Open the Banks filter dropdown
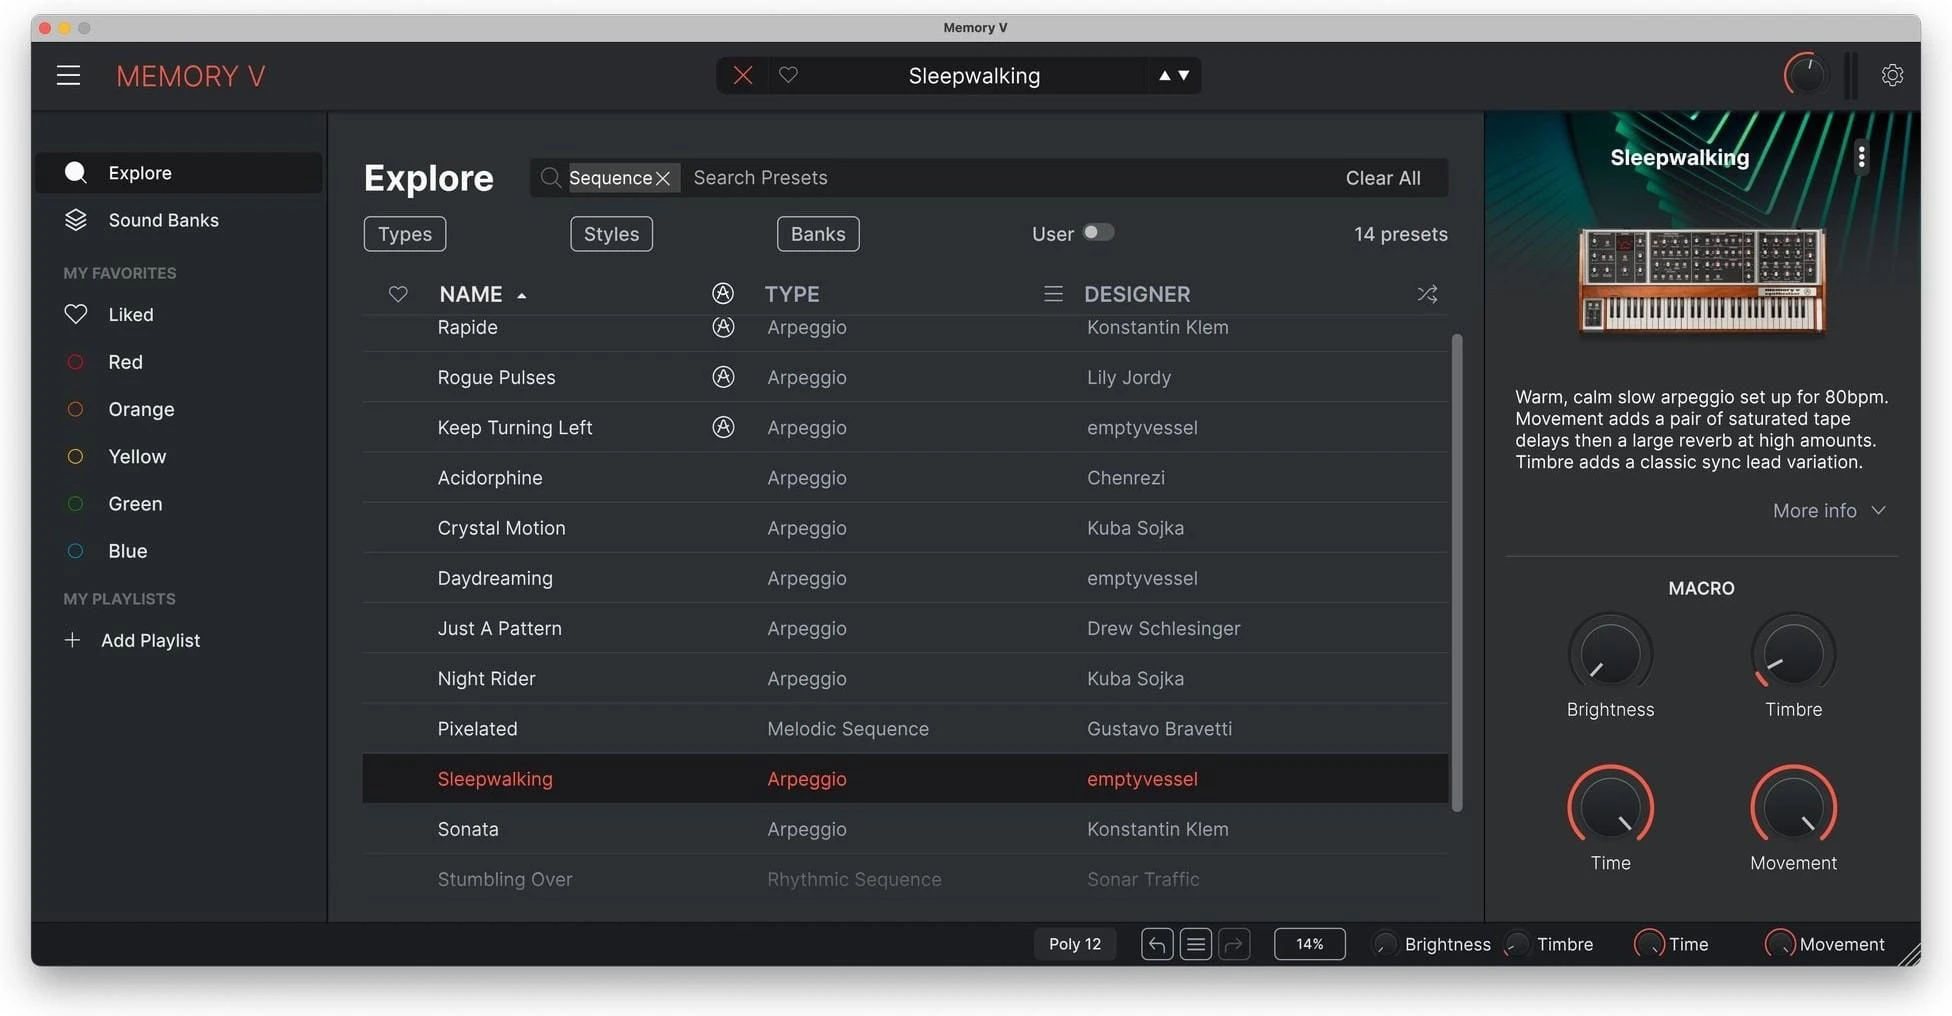 [x=818, y=234]
